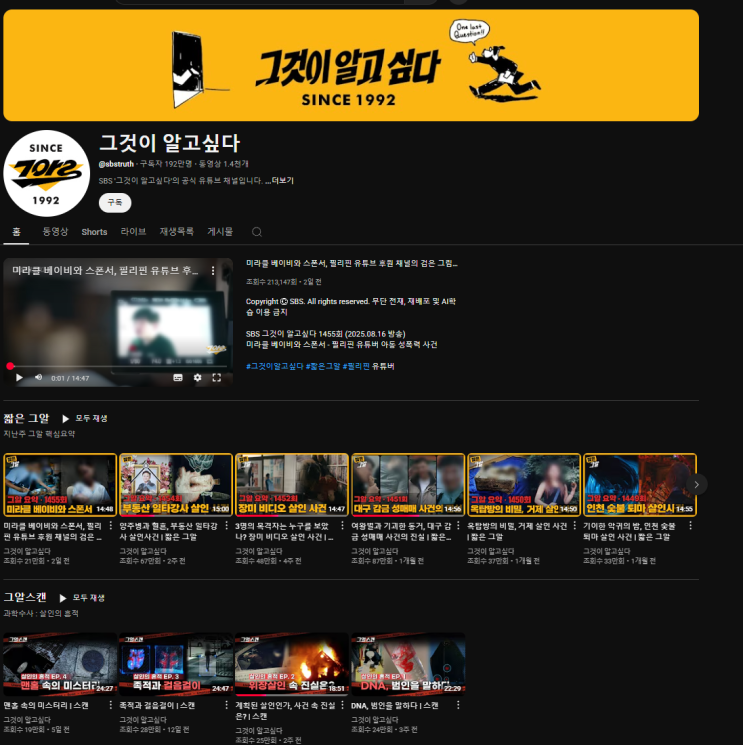Open options for DNA, 범인을 말하다 video
Image resolution: width=743 pixels, height=745 pixels.
pyautogui.click(x=458, y=705)
